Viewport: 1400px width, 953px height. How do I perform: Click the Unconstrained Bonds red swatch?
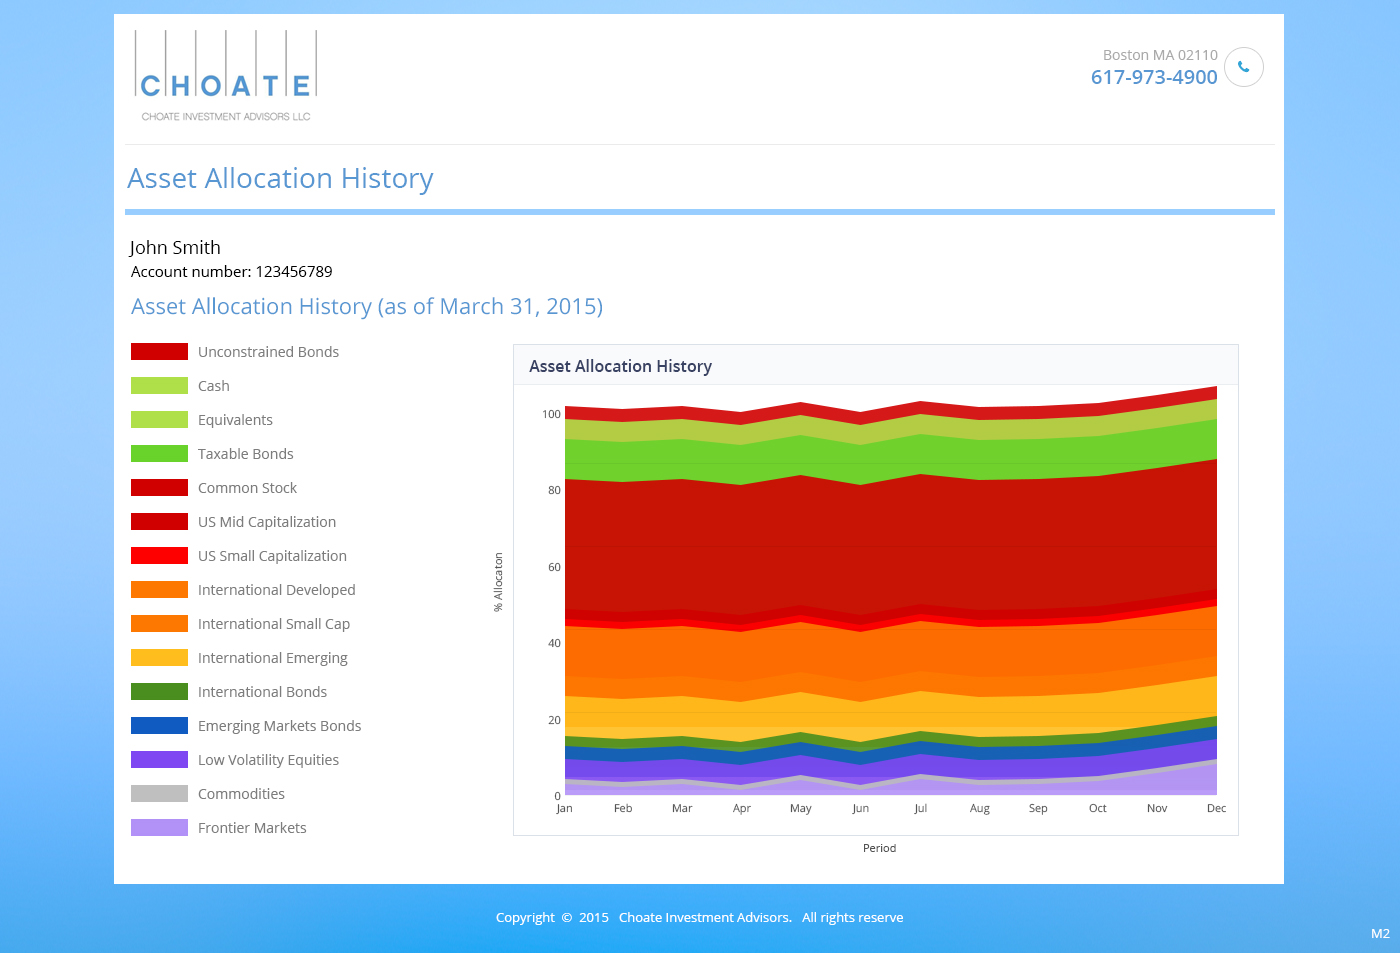pyautogui.click(x=159, y=352)
